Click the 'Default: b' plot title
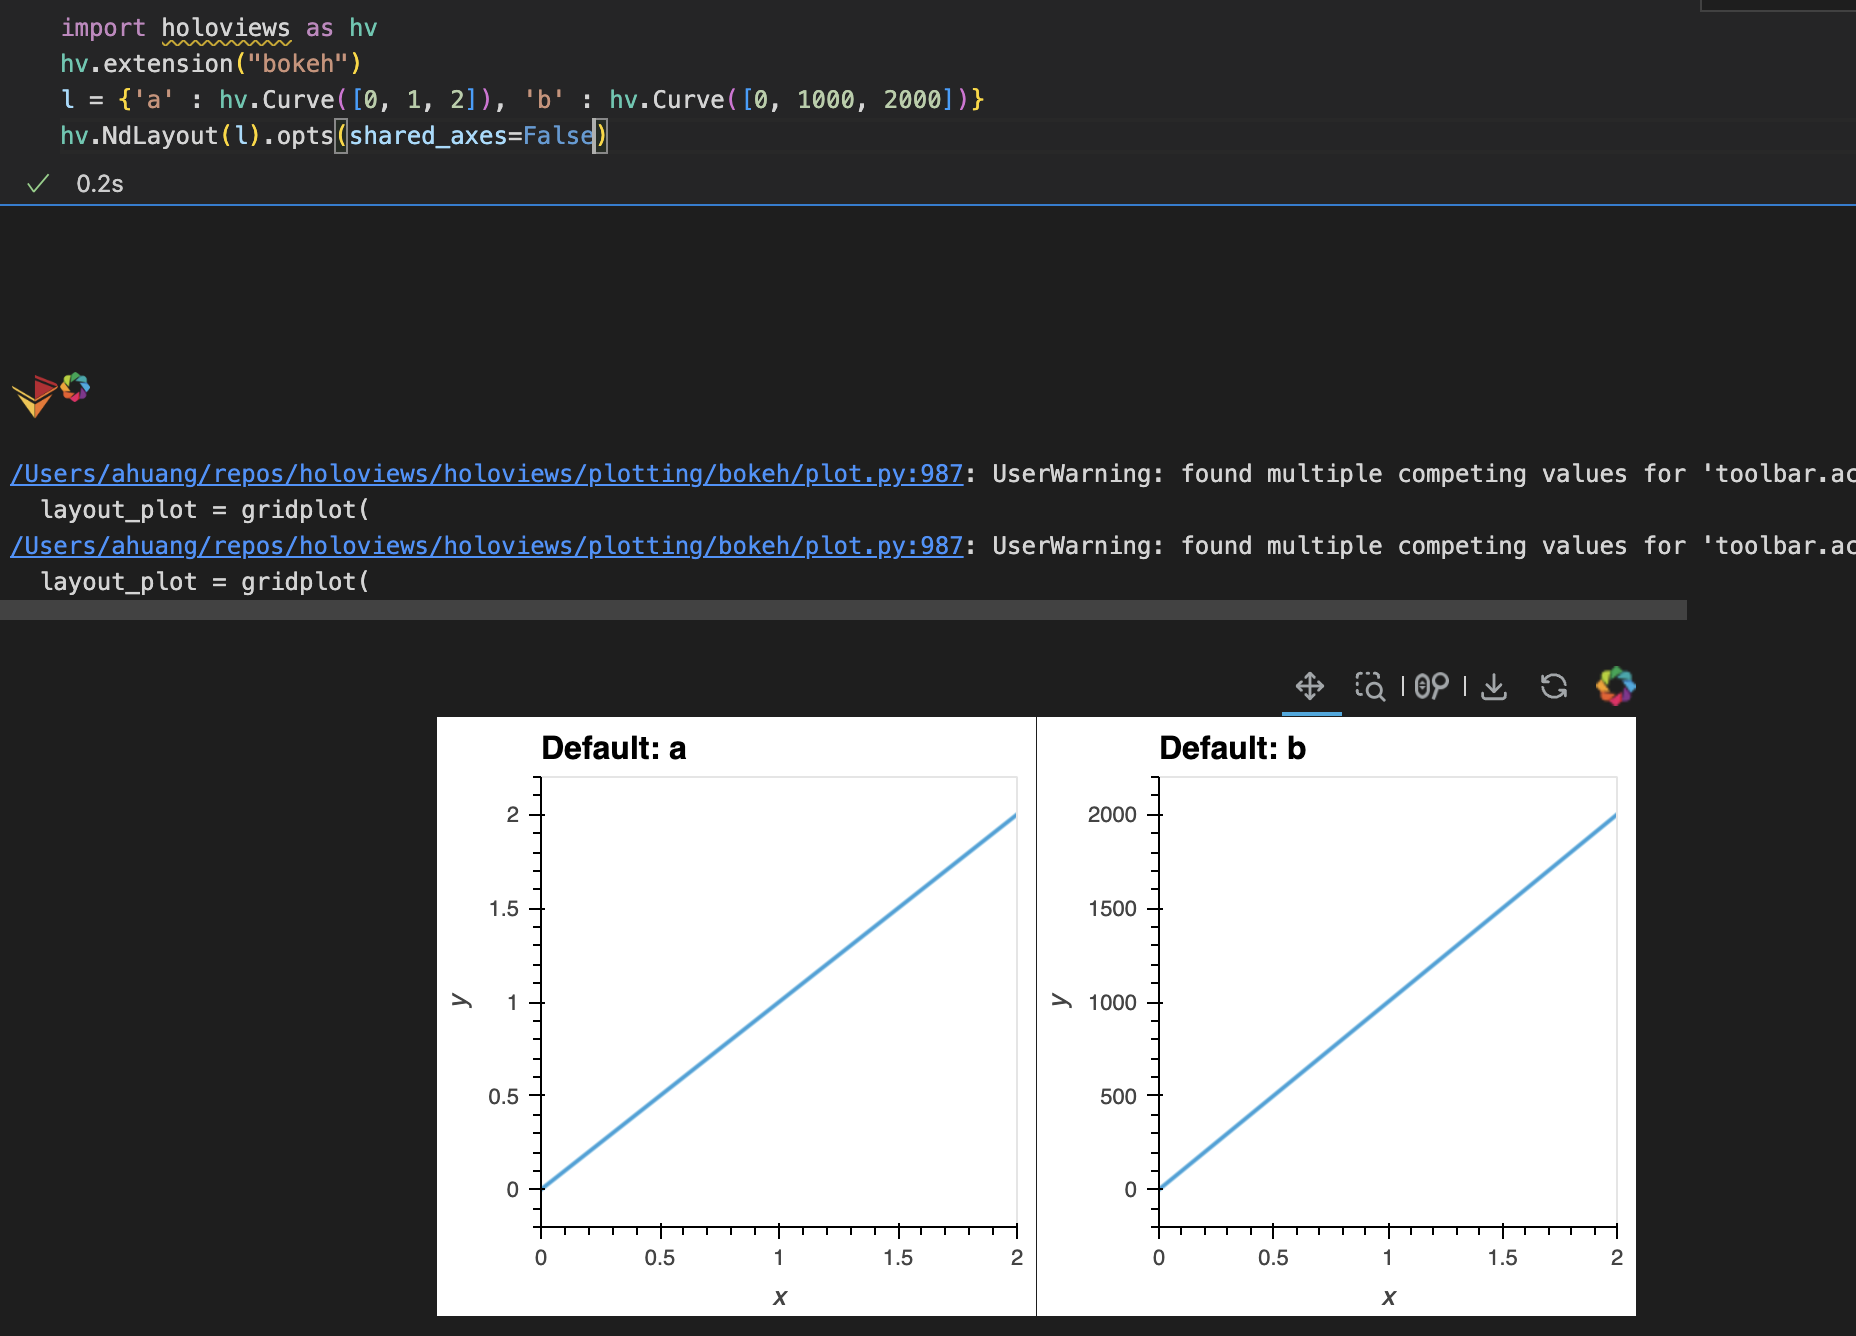 (x=1232, y=749)
